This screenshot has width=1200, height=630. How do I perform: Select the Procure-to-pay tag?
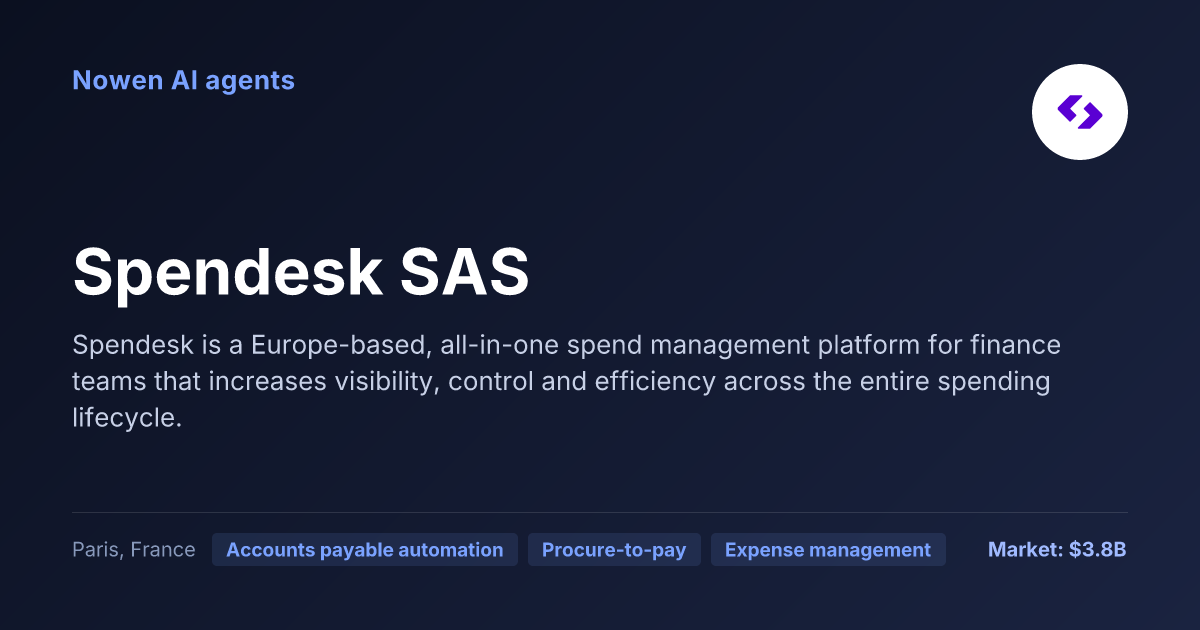click(614, 550)
